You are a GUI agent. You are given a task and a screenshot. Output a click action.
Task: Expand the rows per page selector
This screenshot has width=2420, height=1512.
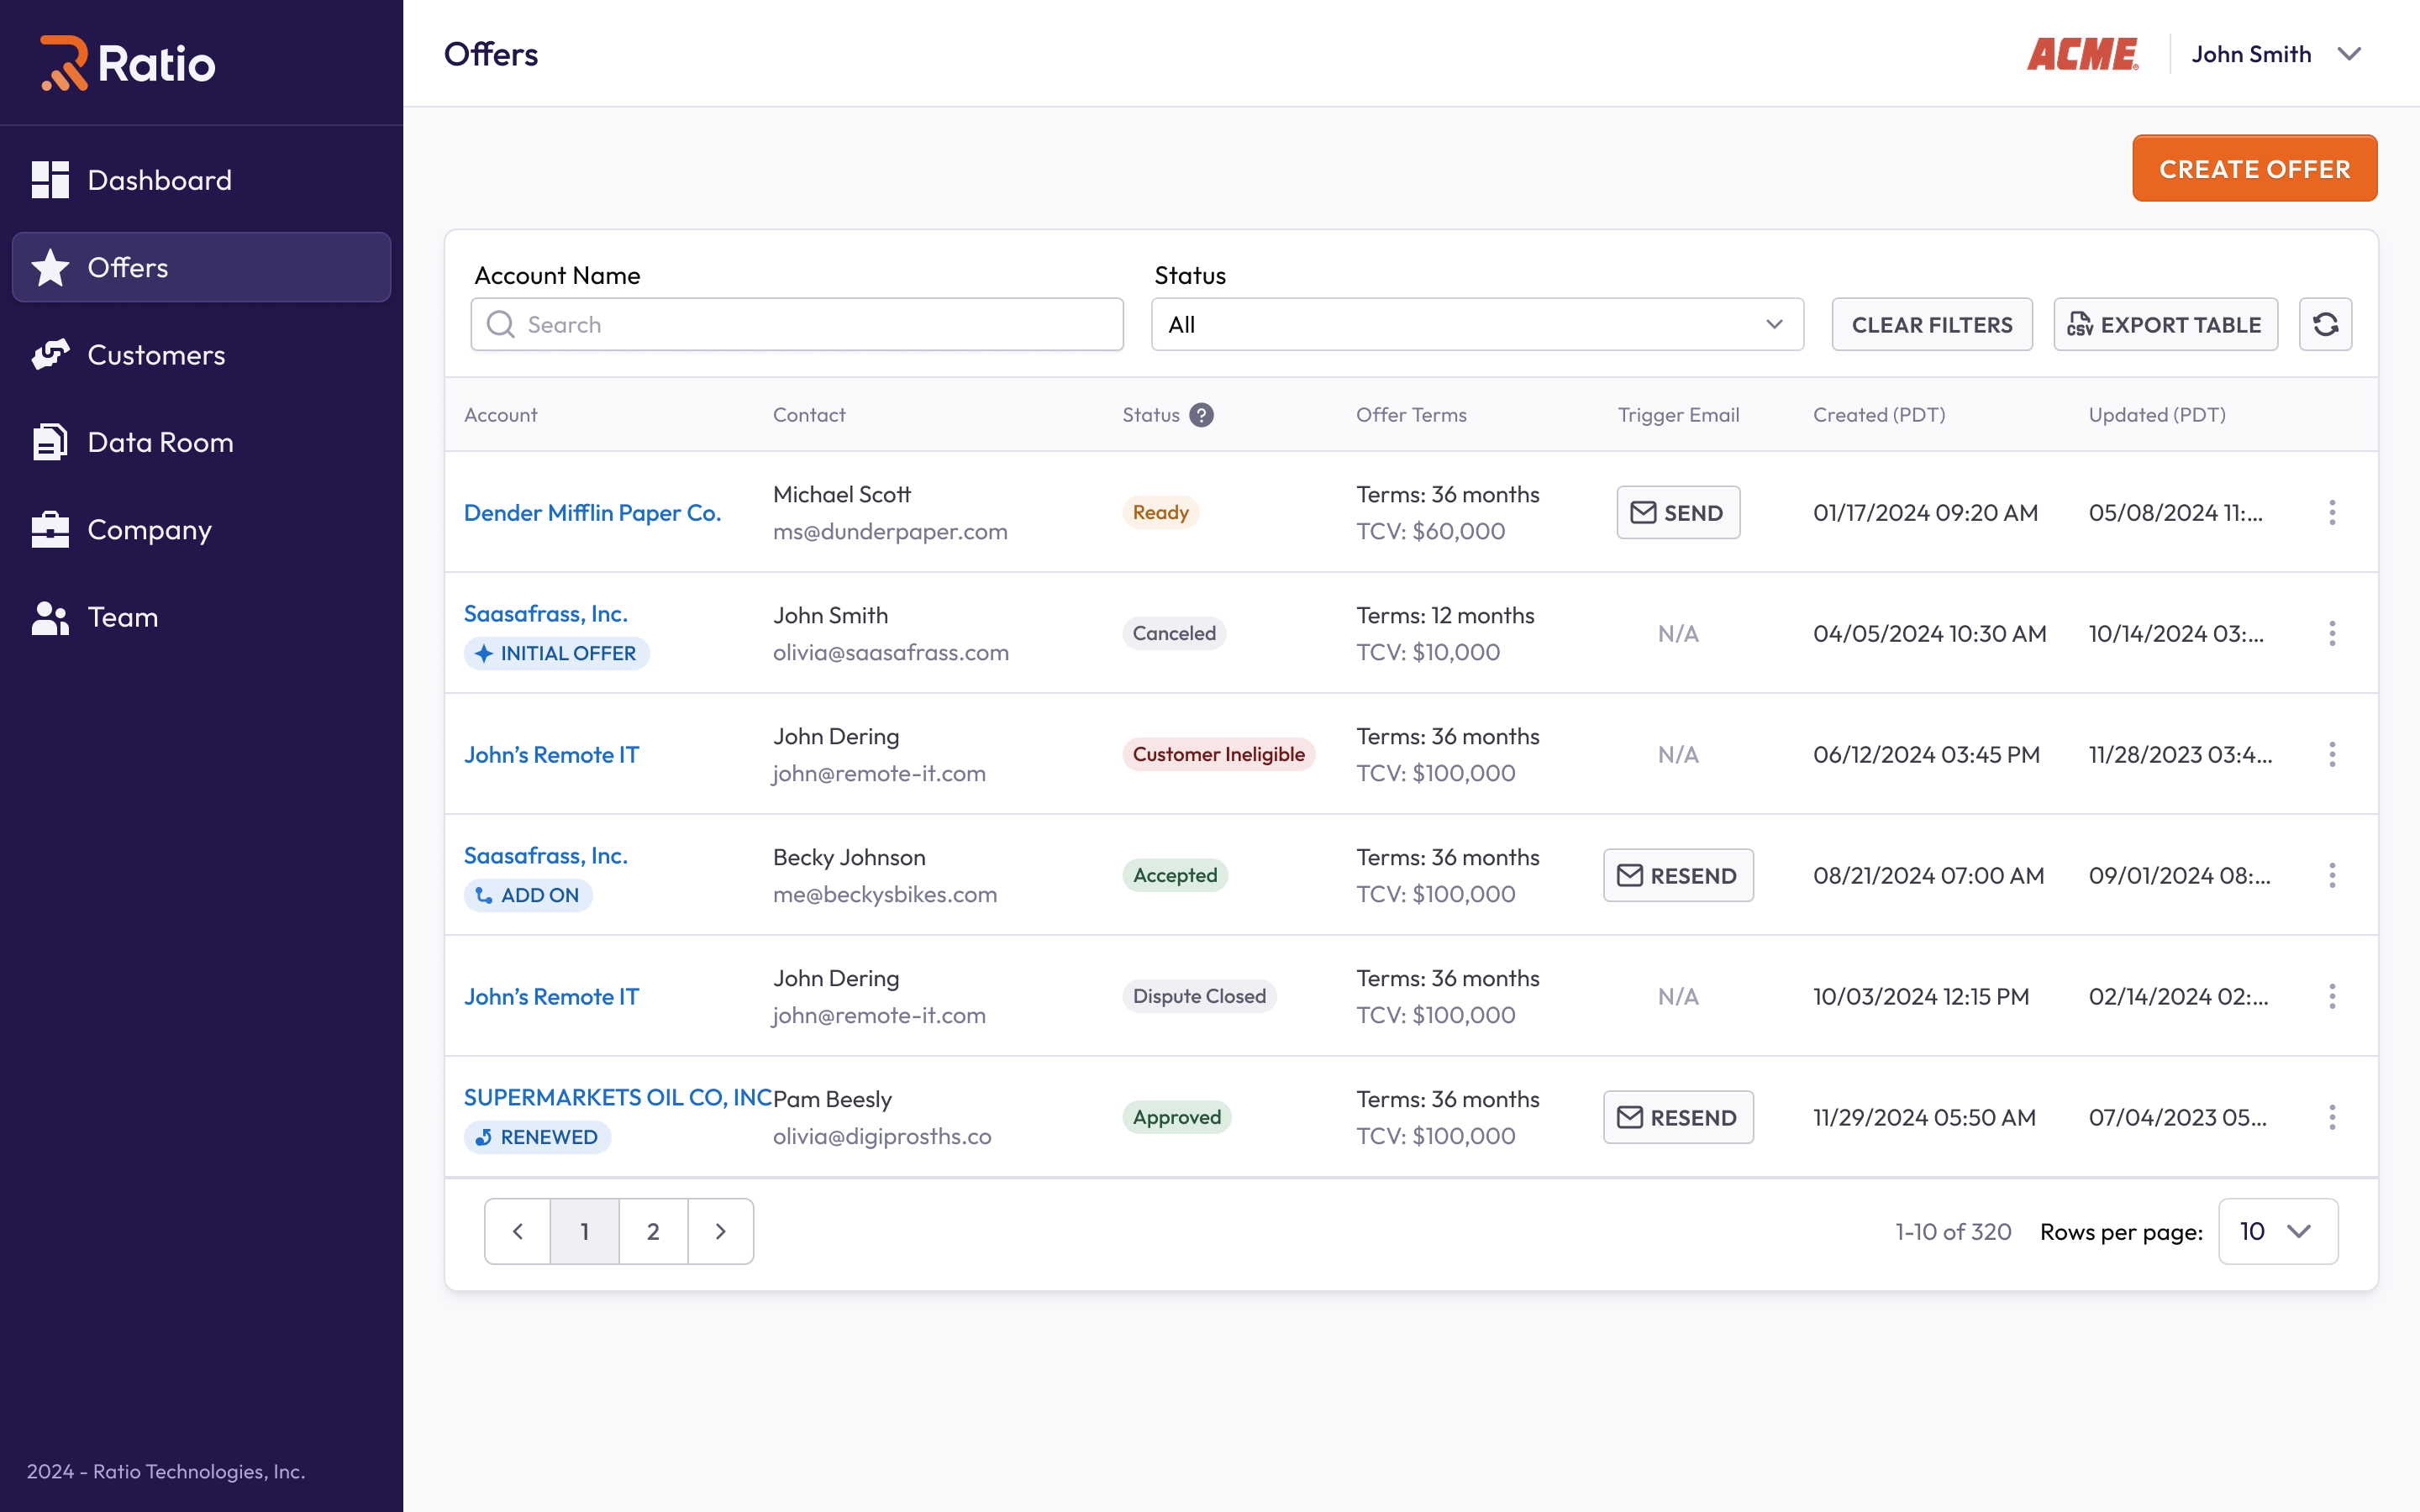pos(2277,1231)
